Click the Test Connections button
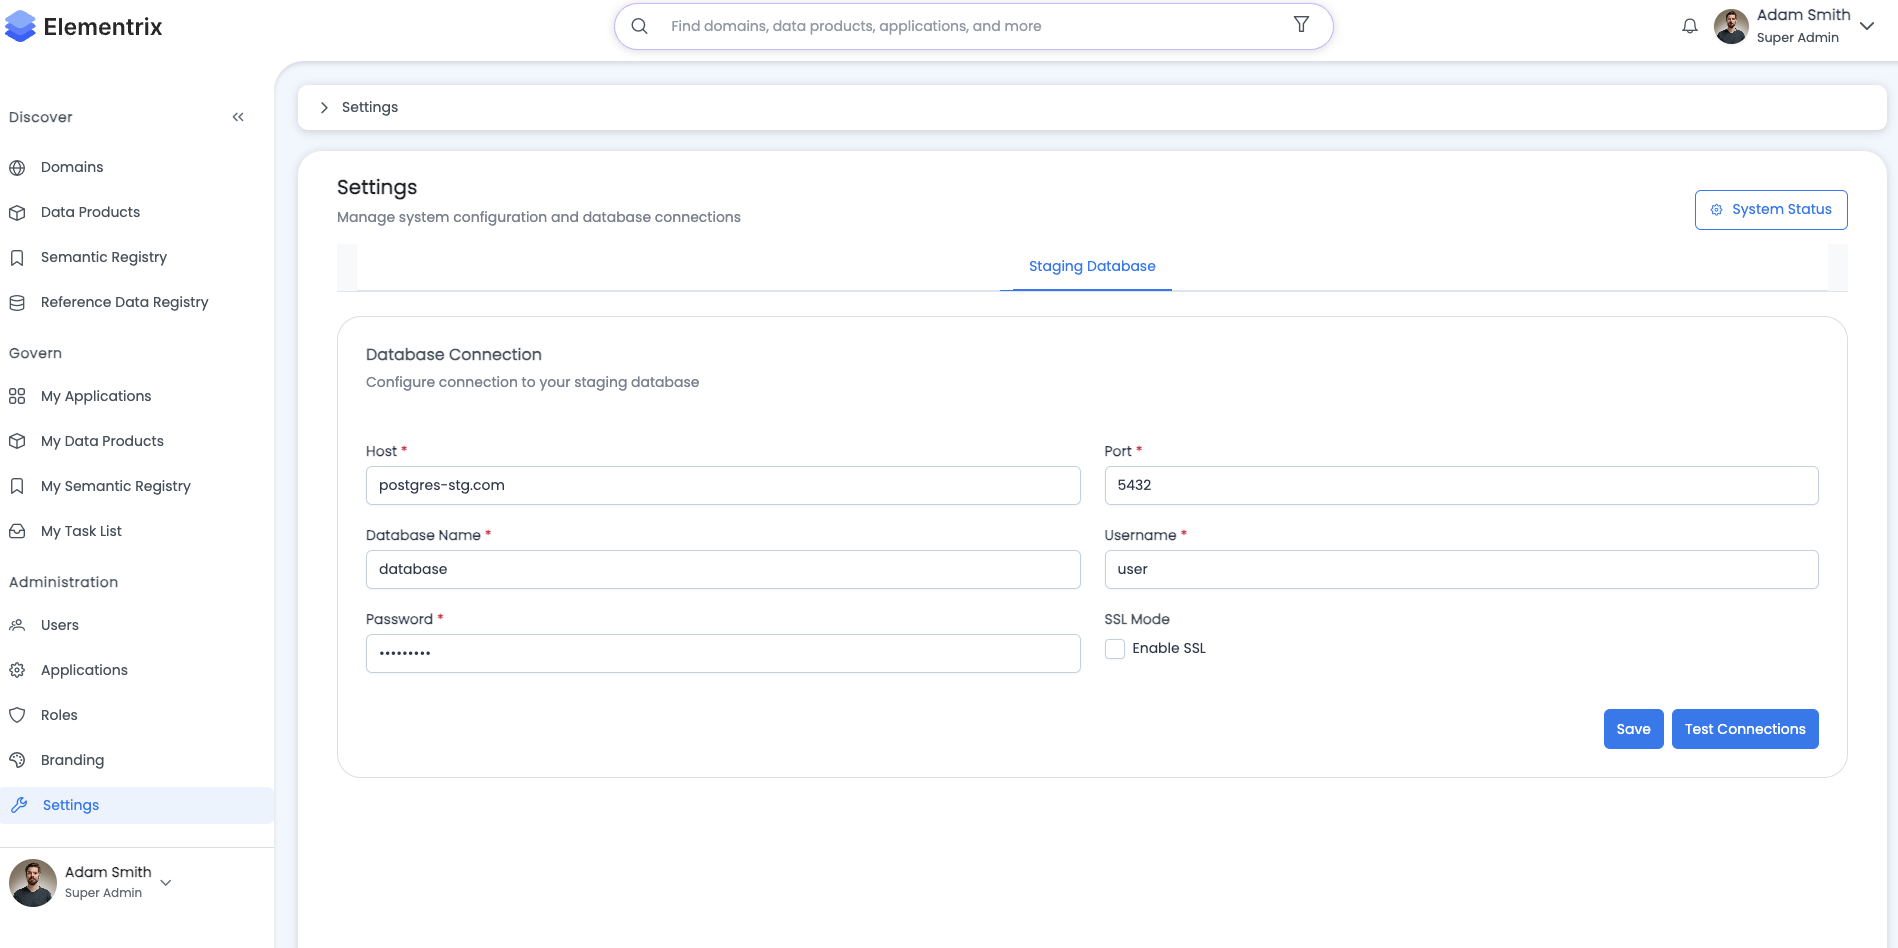1898x948 pixels. tap(1744, 729)
